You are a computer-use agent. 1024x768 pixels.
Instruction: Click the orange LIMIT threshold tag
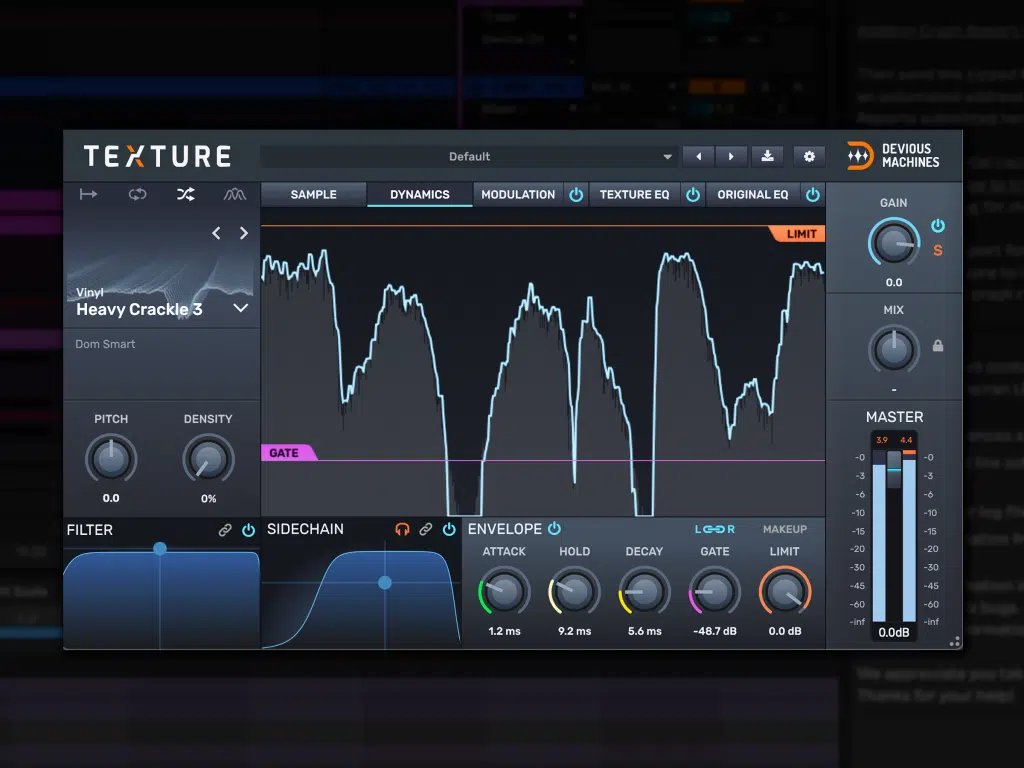pos(797,234)
